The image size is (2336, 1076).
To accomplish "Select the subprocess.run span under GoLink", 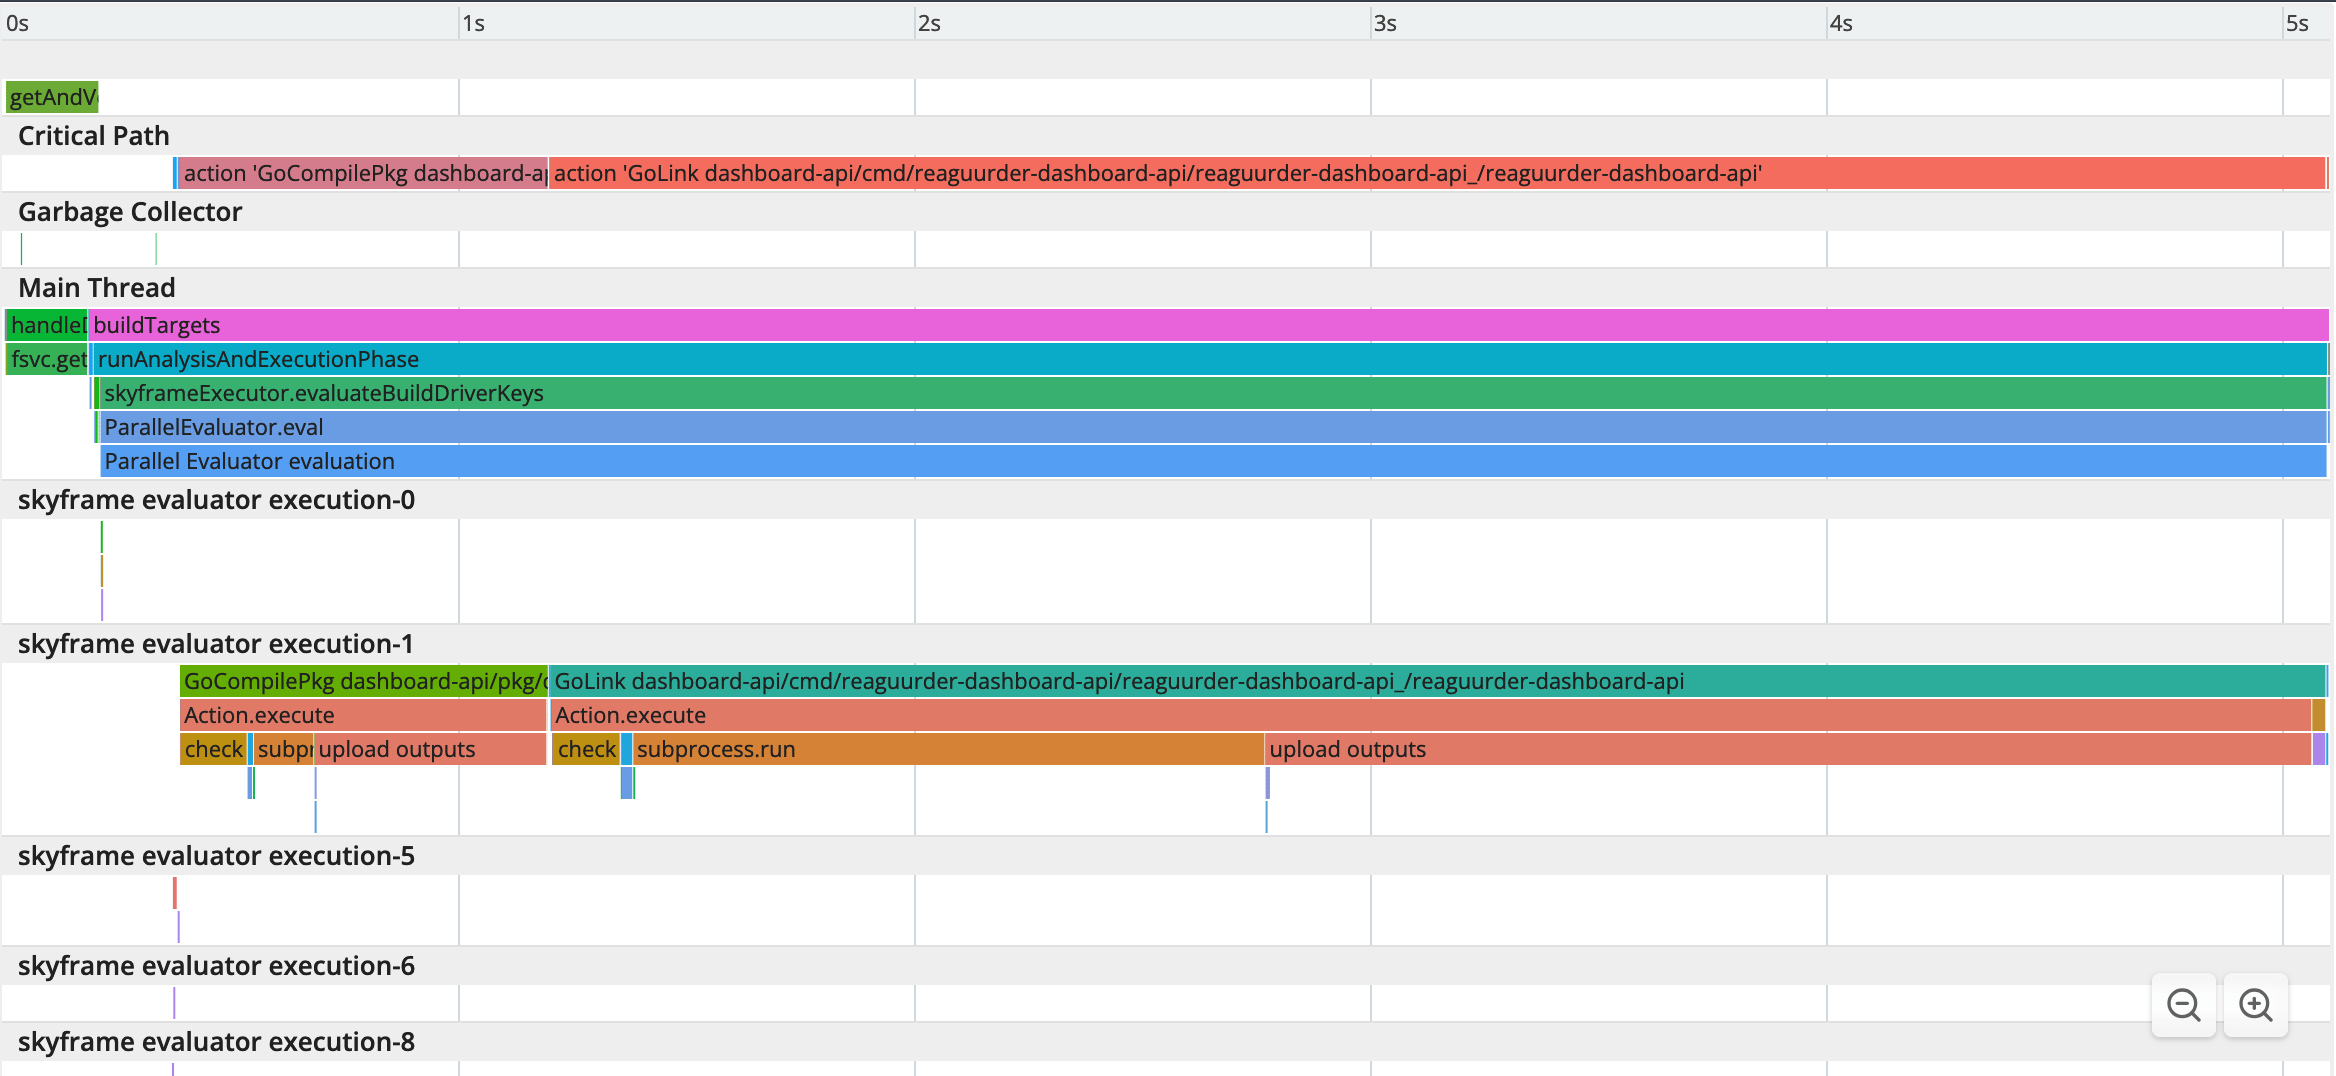I will [948, 749].
